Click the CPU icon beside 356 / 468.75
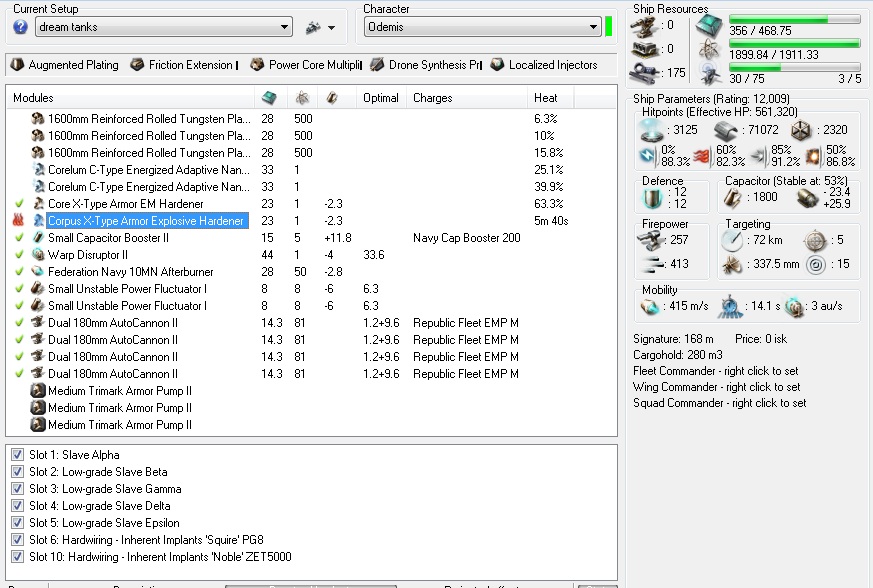Screen dimensions: 873x588 tap(710, 26)
